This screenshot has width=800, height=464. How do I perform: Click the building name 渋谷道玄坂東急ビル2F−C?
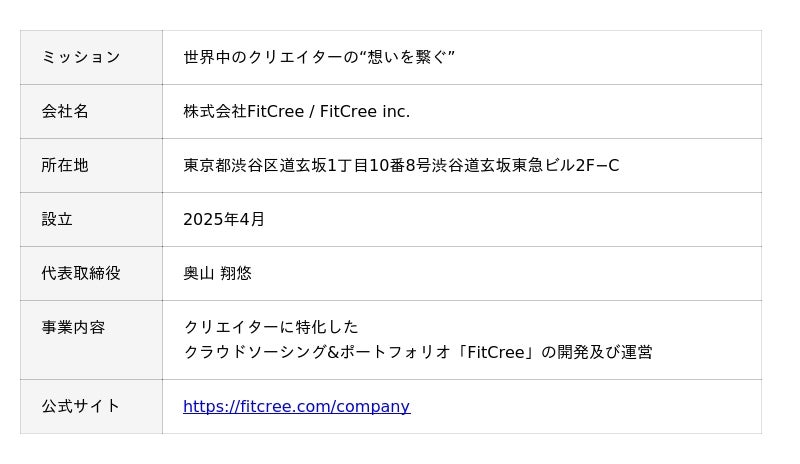pos(526,165)
